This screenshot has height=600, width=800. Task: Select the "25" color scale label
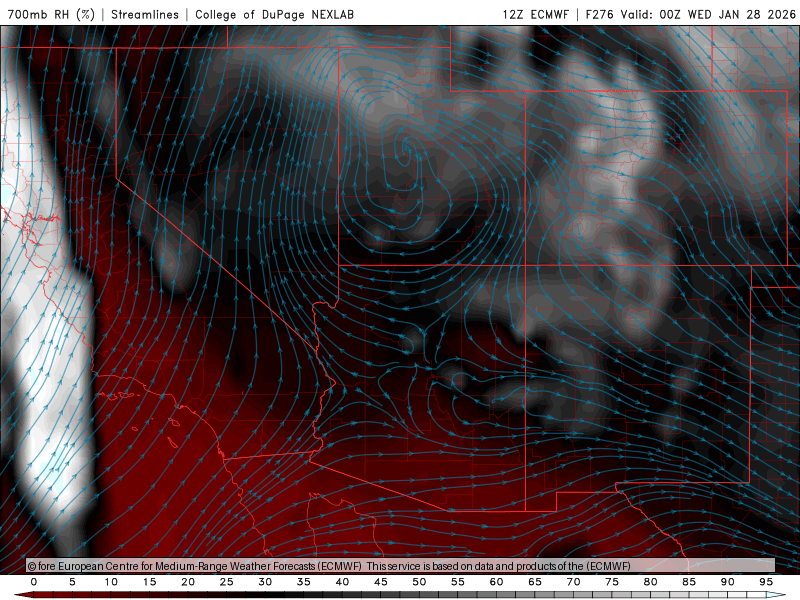tap(227, 582)
